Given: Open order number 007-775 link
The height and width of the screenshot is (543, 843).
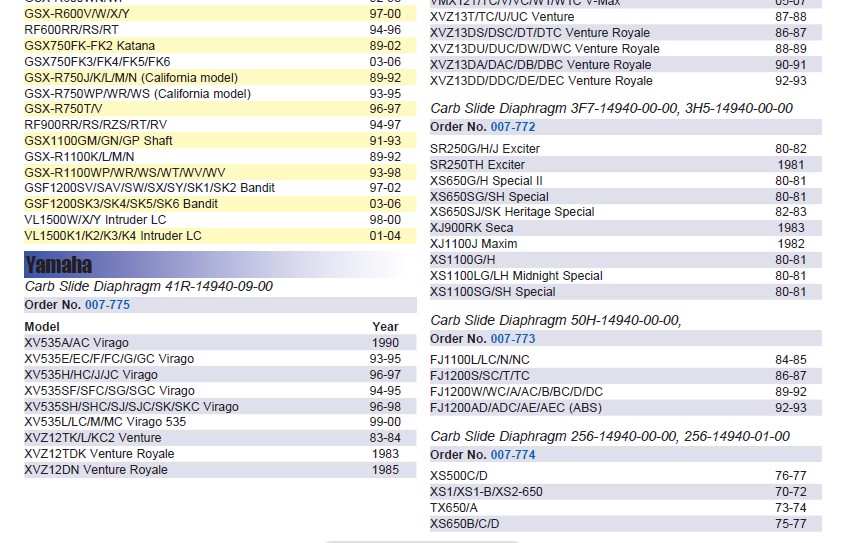Looking at the screenshot, I should pyautogui.click(x=108, y=305).
